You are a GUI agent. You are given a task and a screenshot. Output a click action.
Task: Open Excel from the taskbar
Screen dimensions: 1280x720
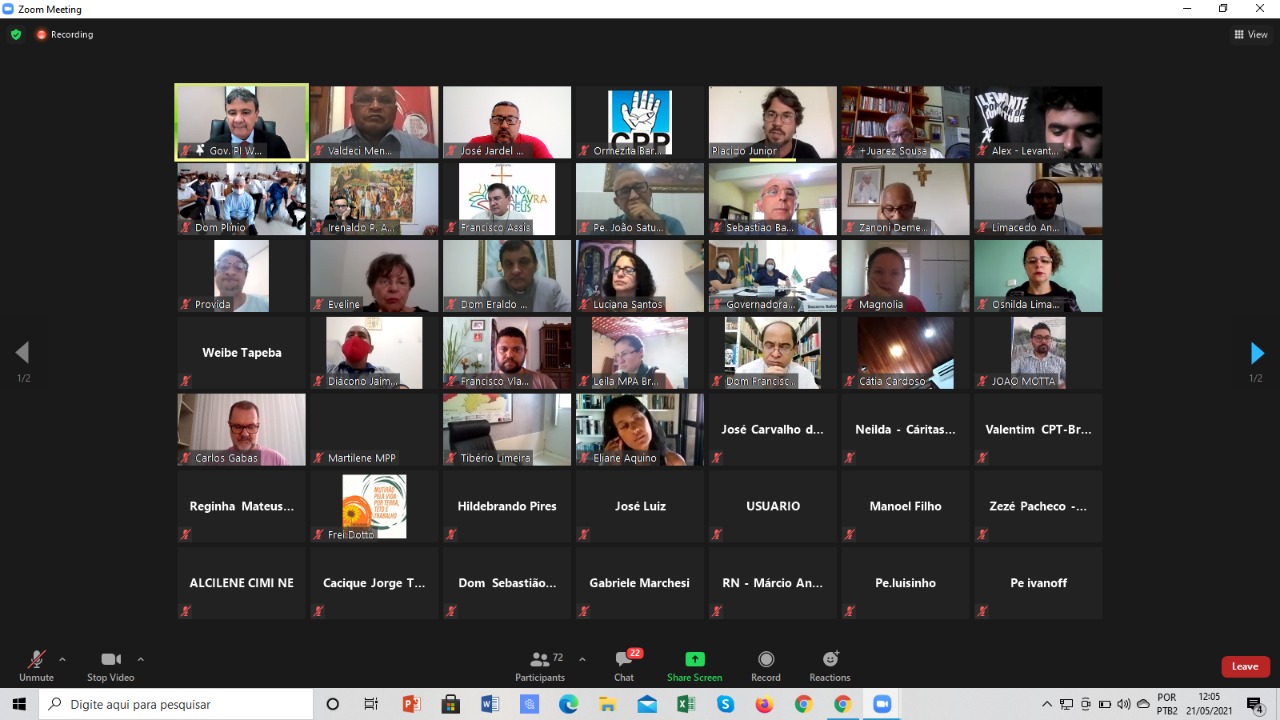pyautogui.click(x=686, y=704)
